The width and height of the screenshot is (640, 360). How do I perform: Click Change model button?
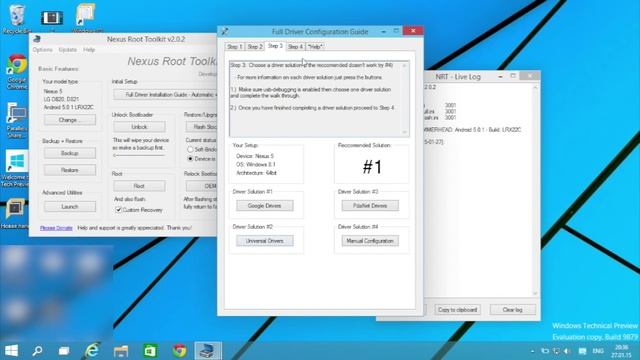click(x=70, y=120)
